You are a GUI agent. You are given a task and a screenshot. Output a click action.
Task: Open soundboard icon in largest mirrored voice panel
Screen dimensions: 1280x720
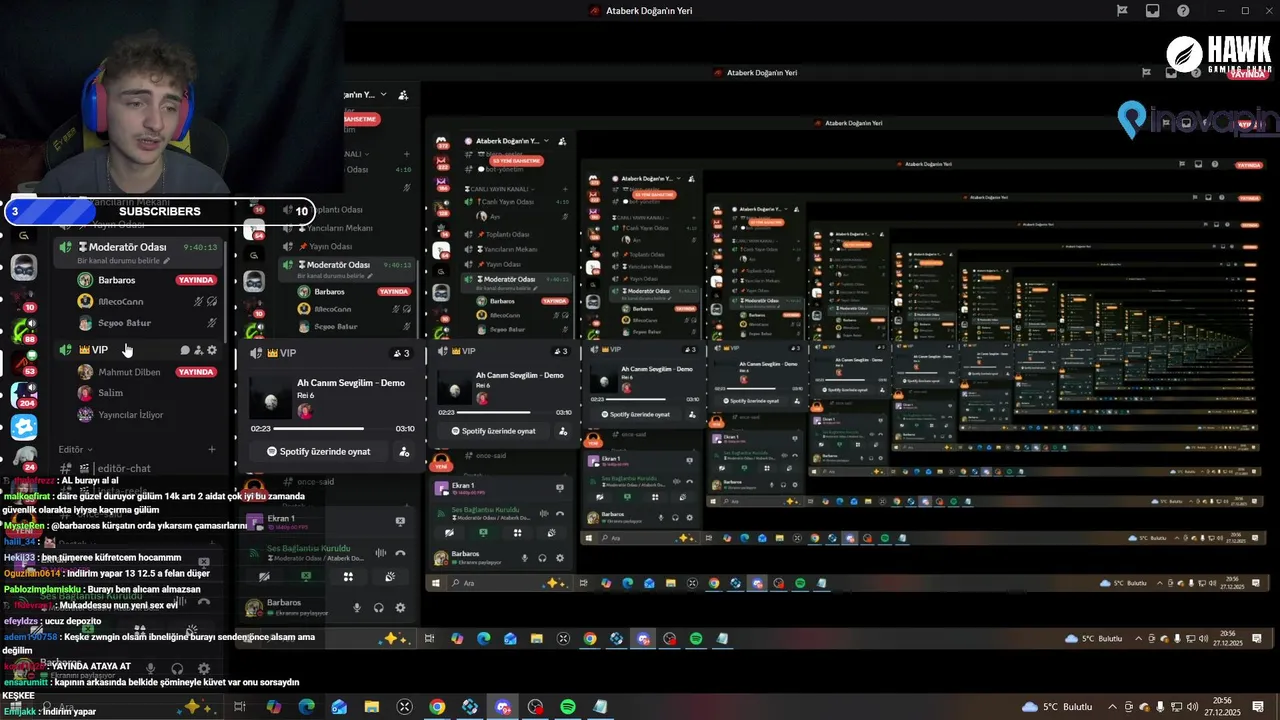click(x=390, y=577)
